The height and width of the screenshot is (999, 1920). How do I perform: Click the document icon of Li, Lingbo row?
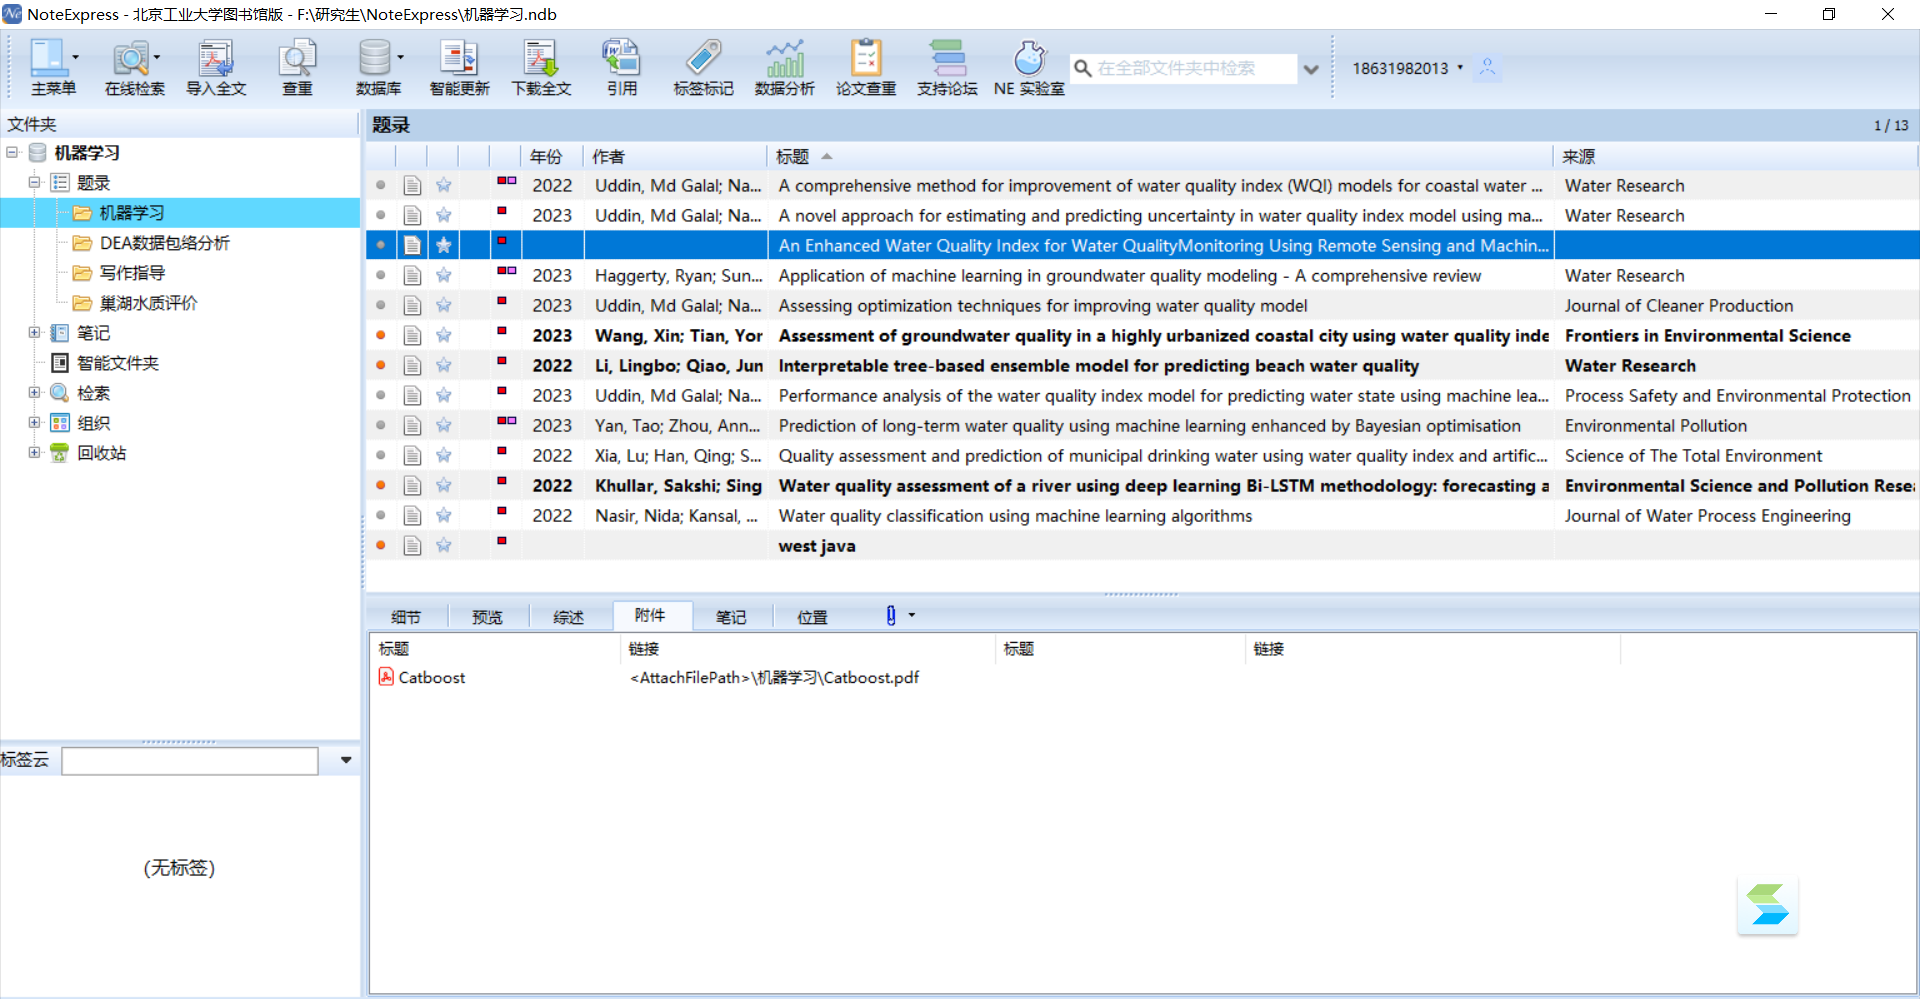[412, 366]
